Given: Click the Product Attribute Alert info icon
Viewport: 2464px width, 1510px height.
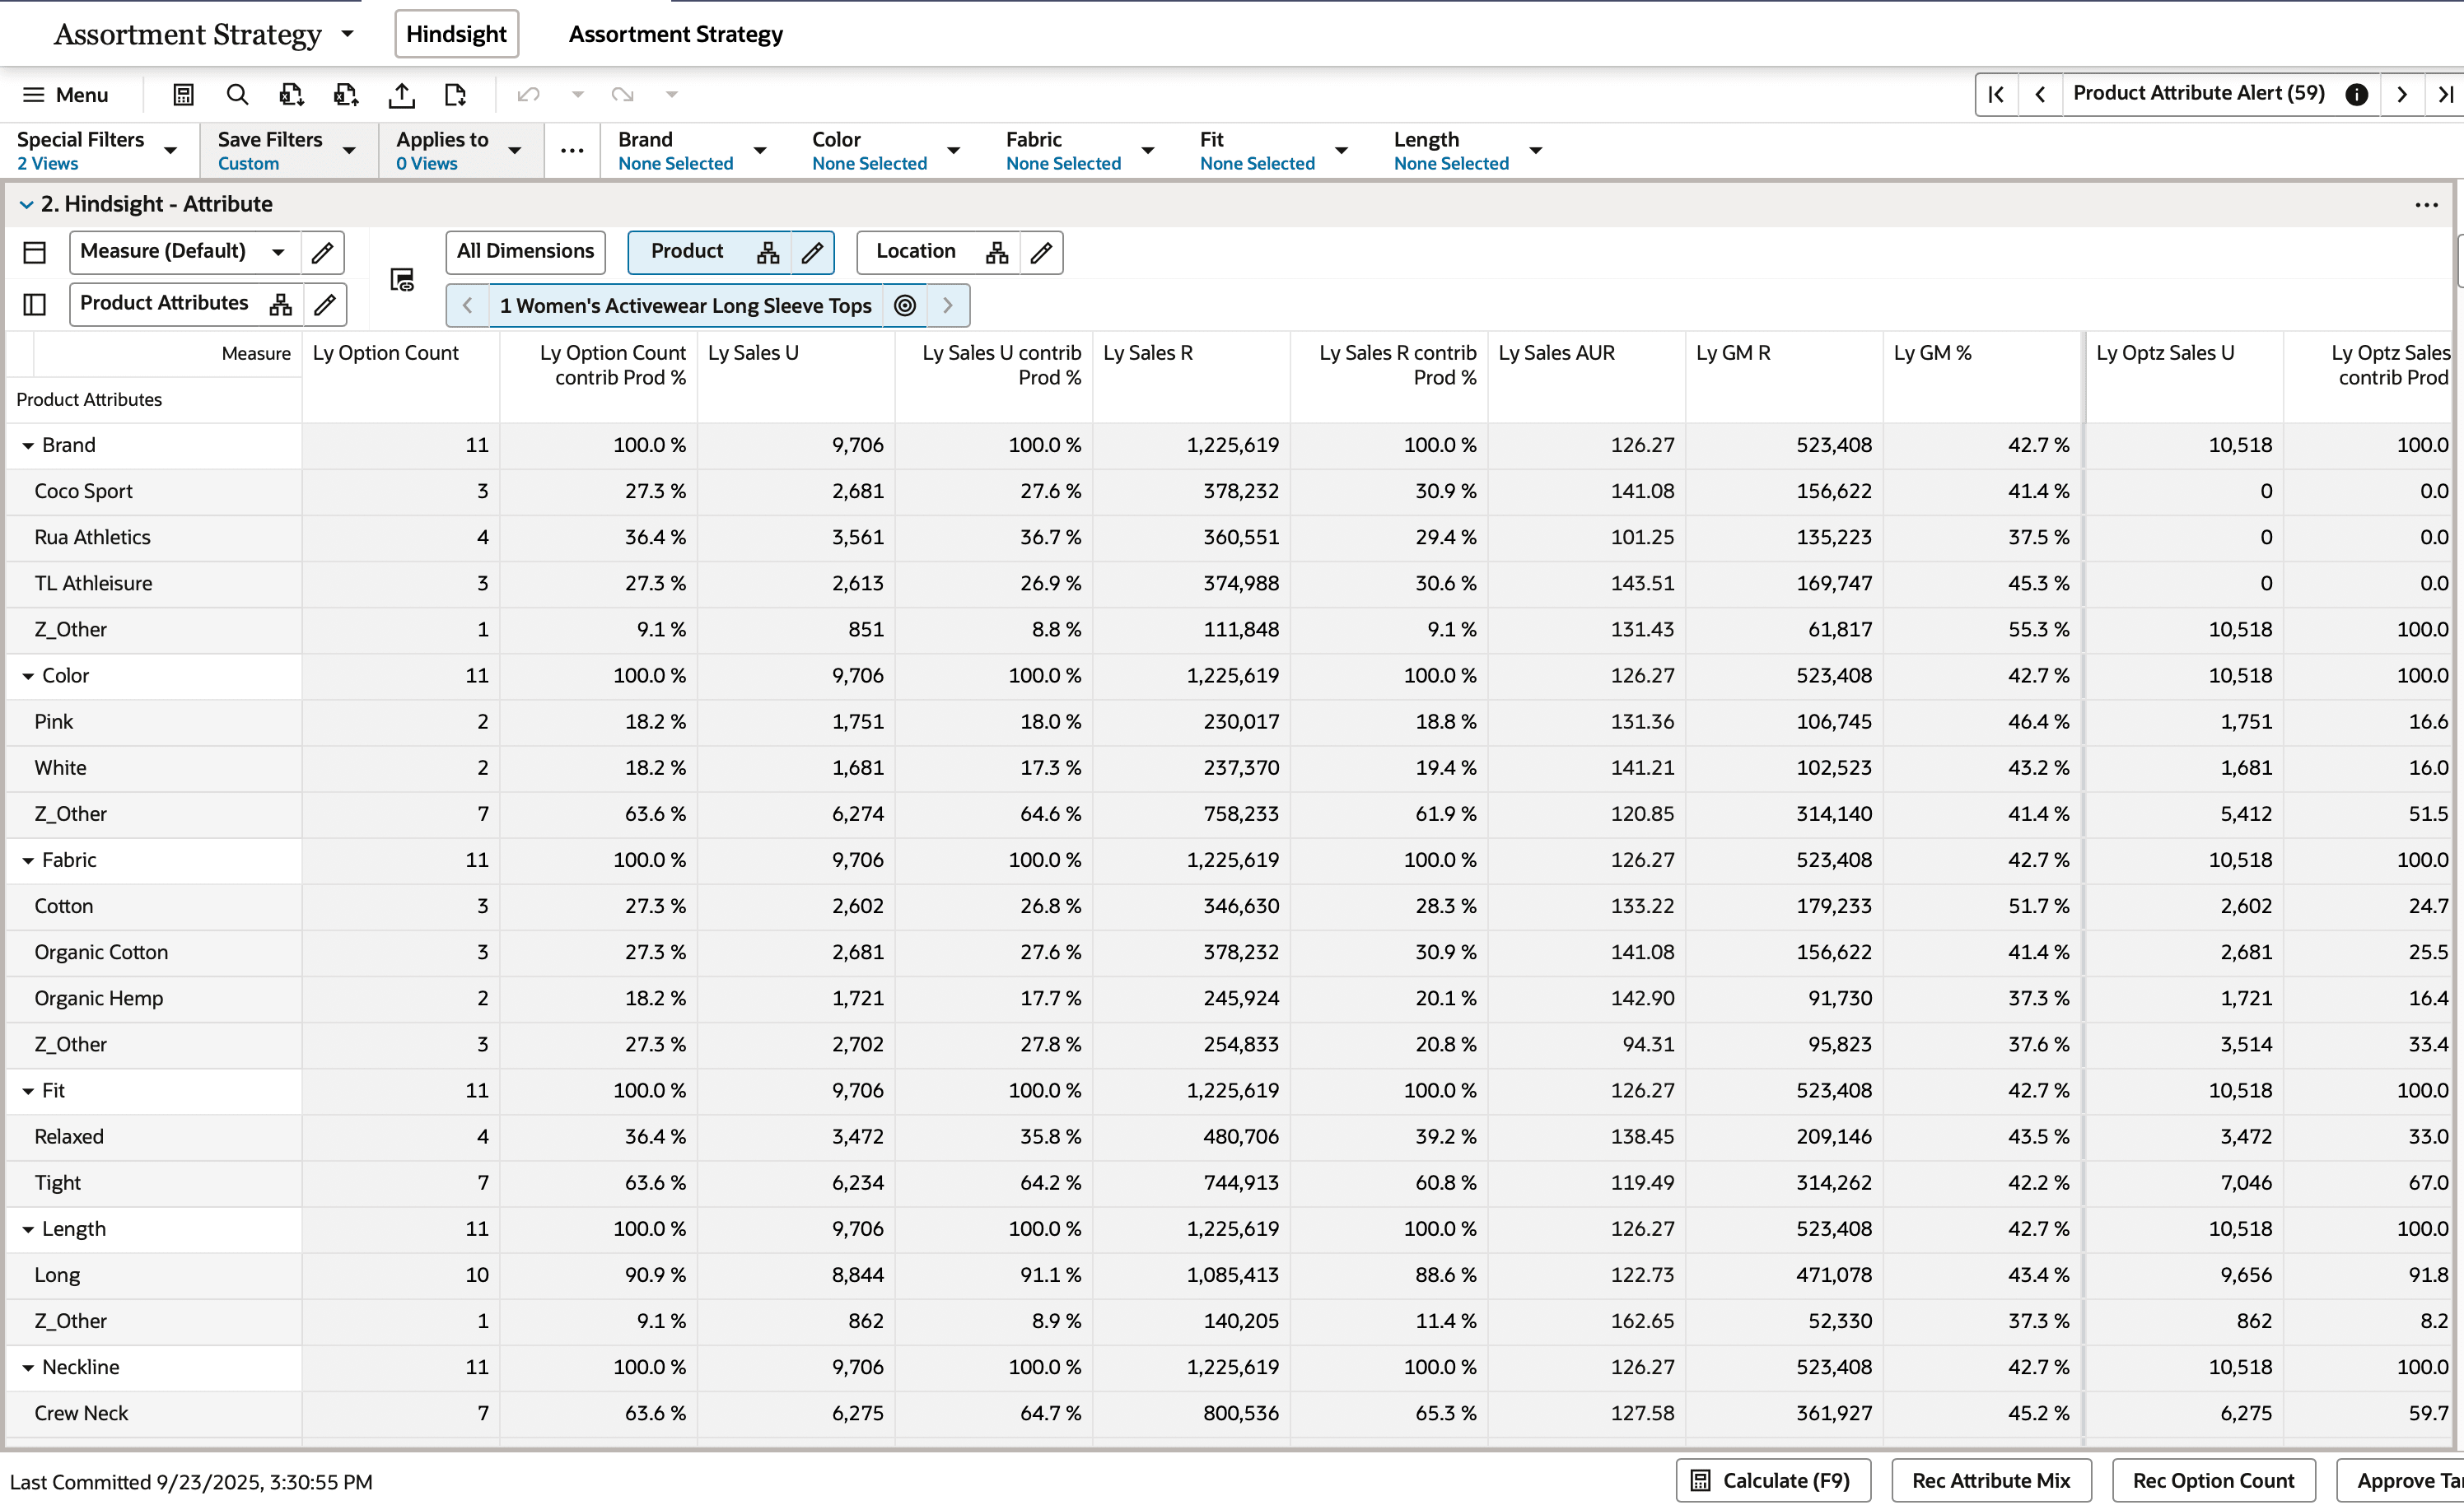Looking at the screenshot, I should pos(2356,94).
